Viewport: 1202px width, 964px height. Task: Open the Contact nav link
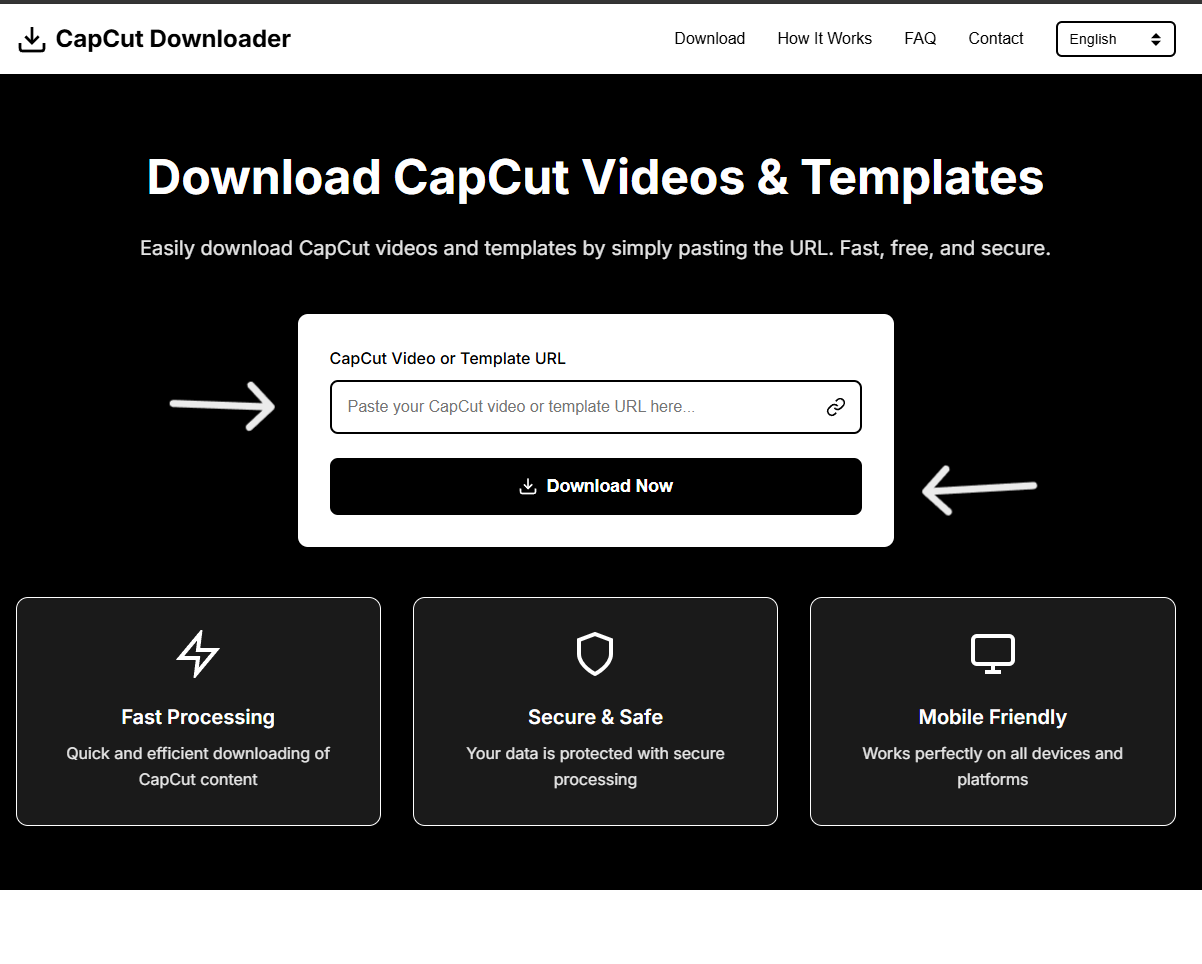(x=996, y=39)
